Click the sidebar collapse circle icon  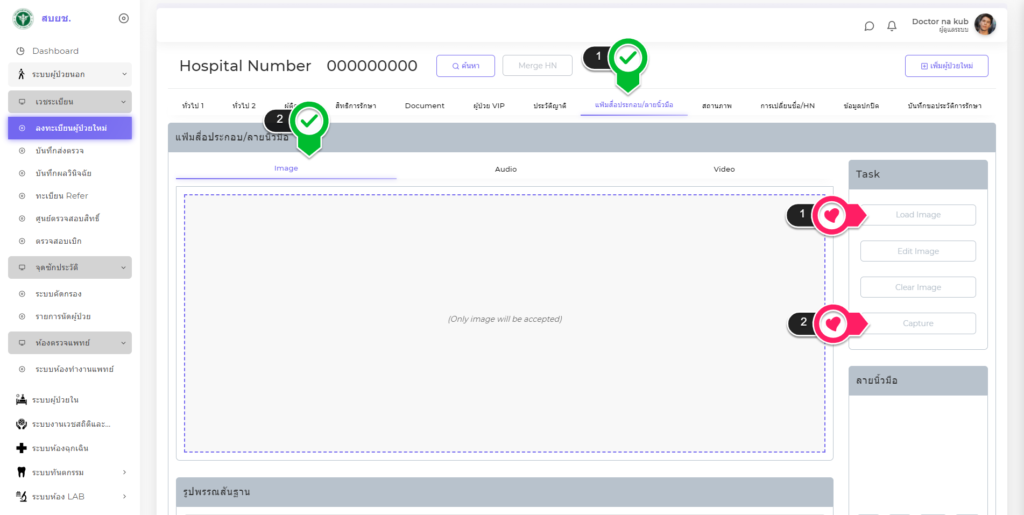(124, 18)
